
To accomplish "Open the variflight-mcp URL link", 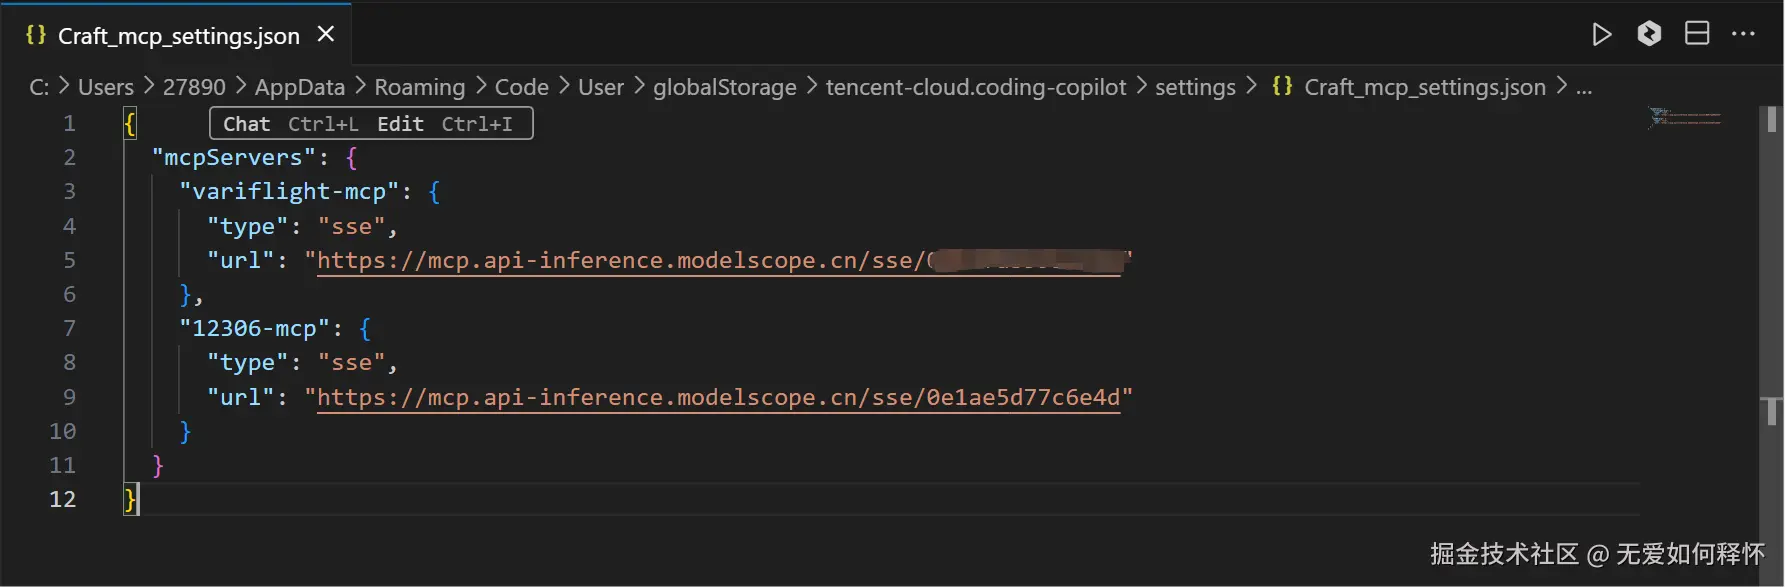I will pos(620,261).
